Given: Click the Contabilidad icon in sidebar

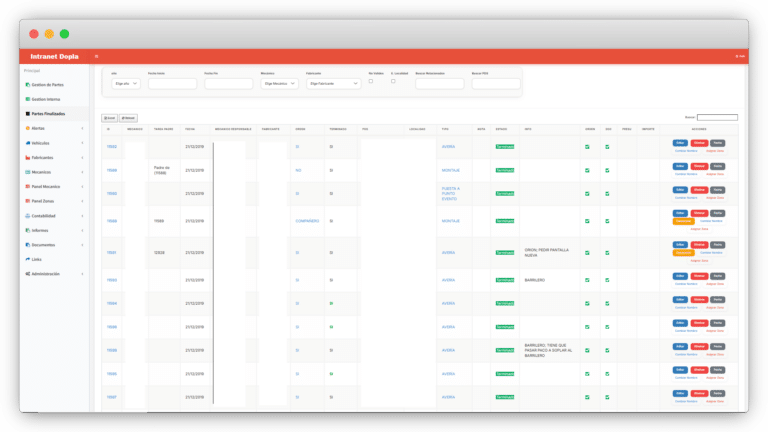Looking at the screenshot, I should [27, 216].
